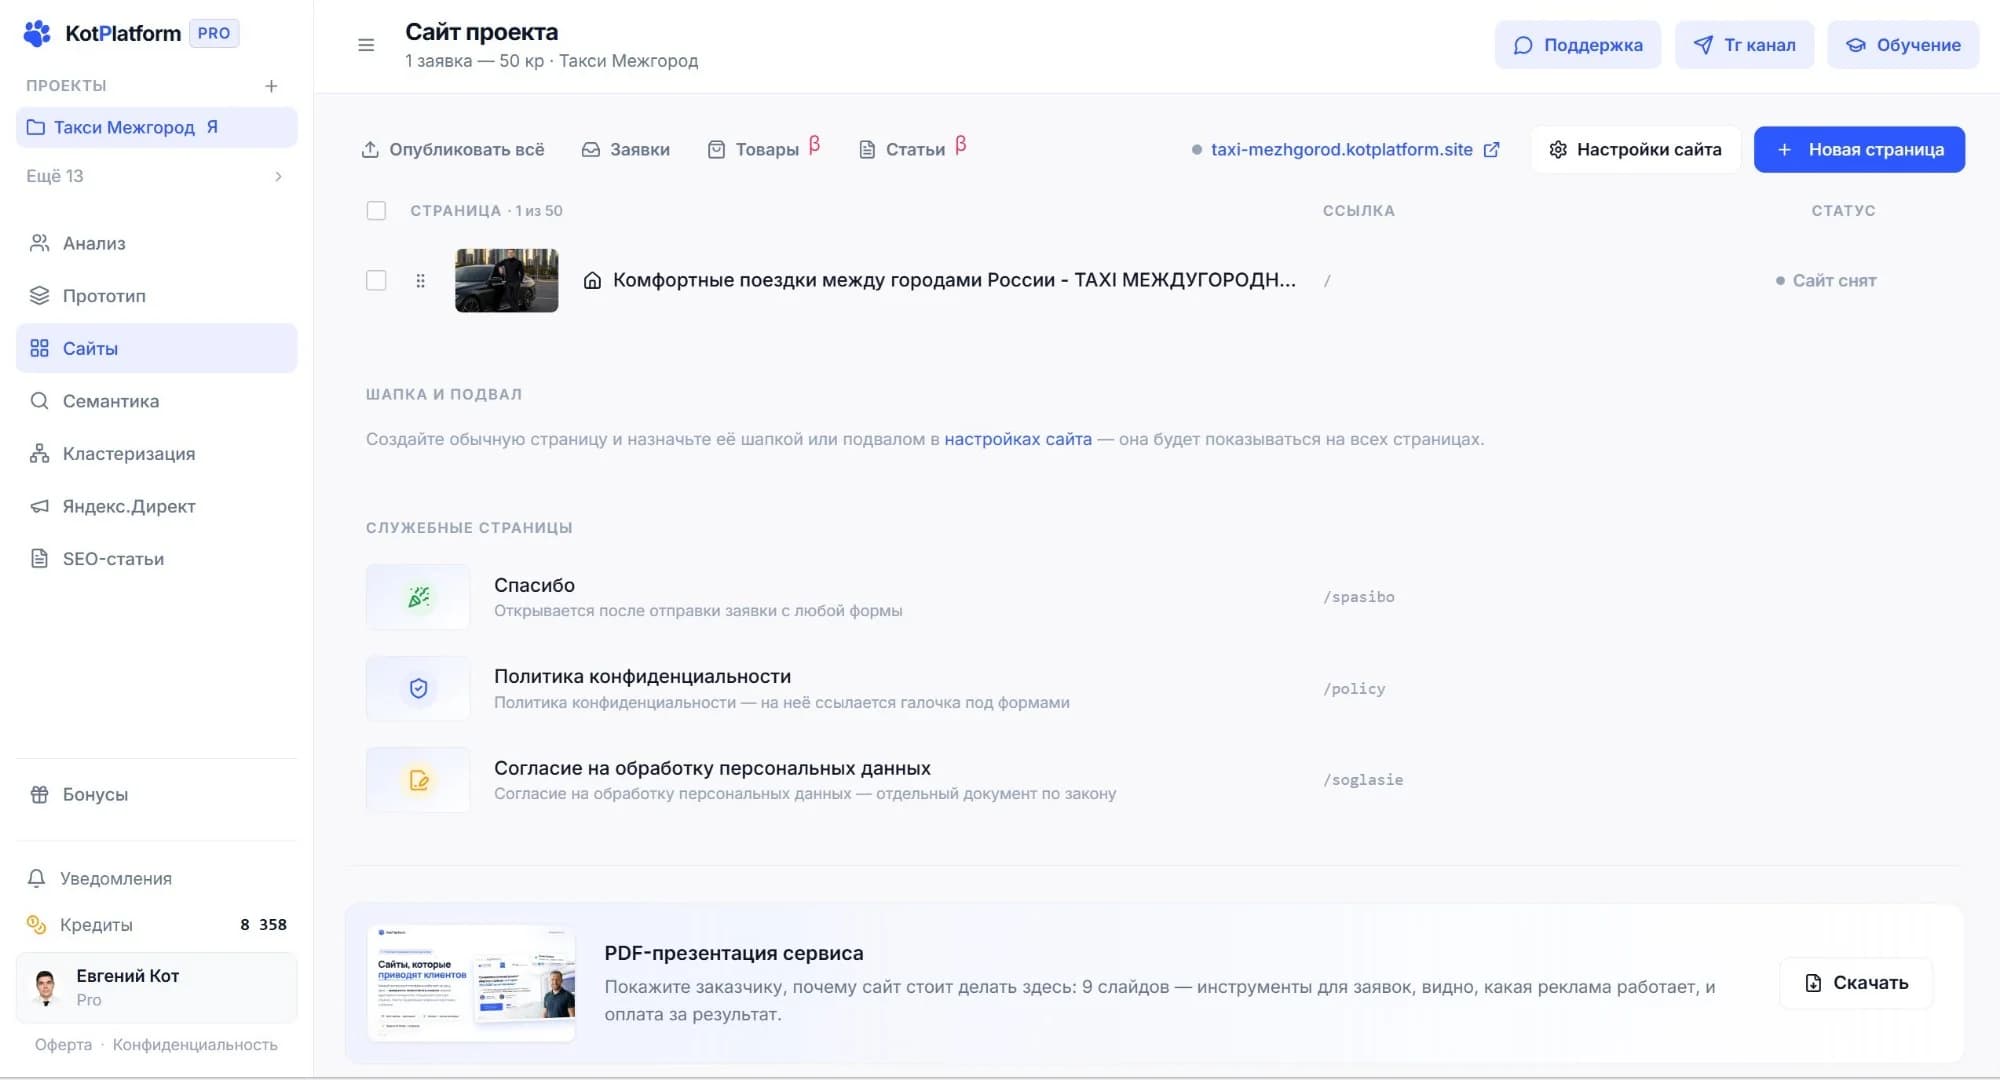The image size is (2000, 1080).
Task: Open Яндекс.Директ in sidebar
Action: pos(156,506)
